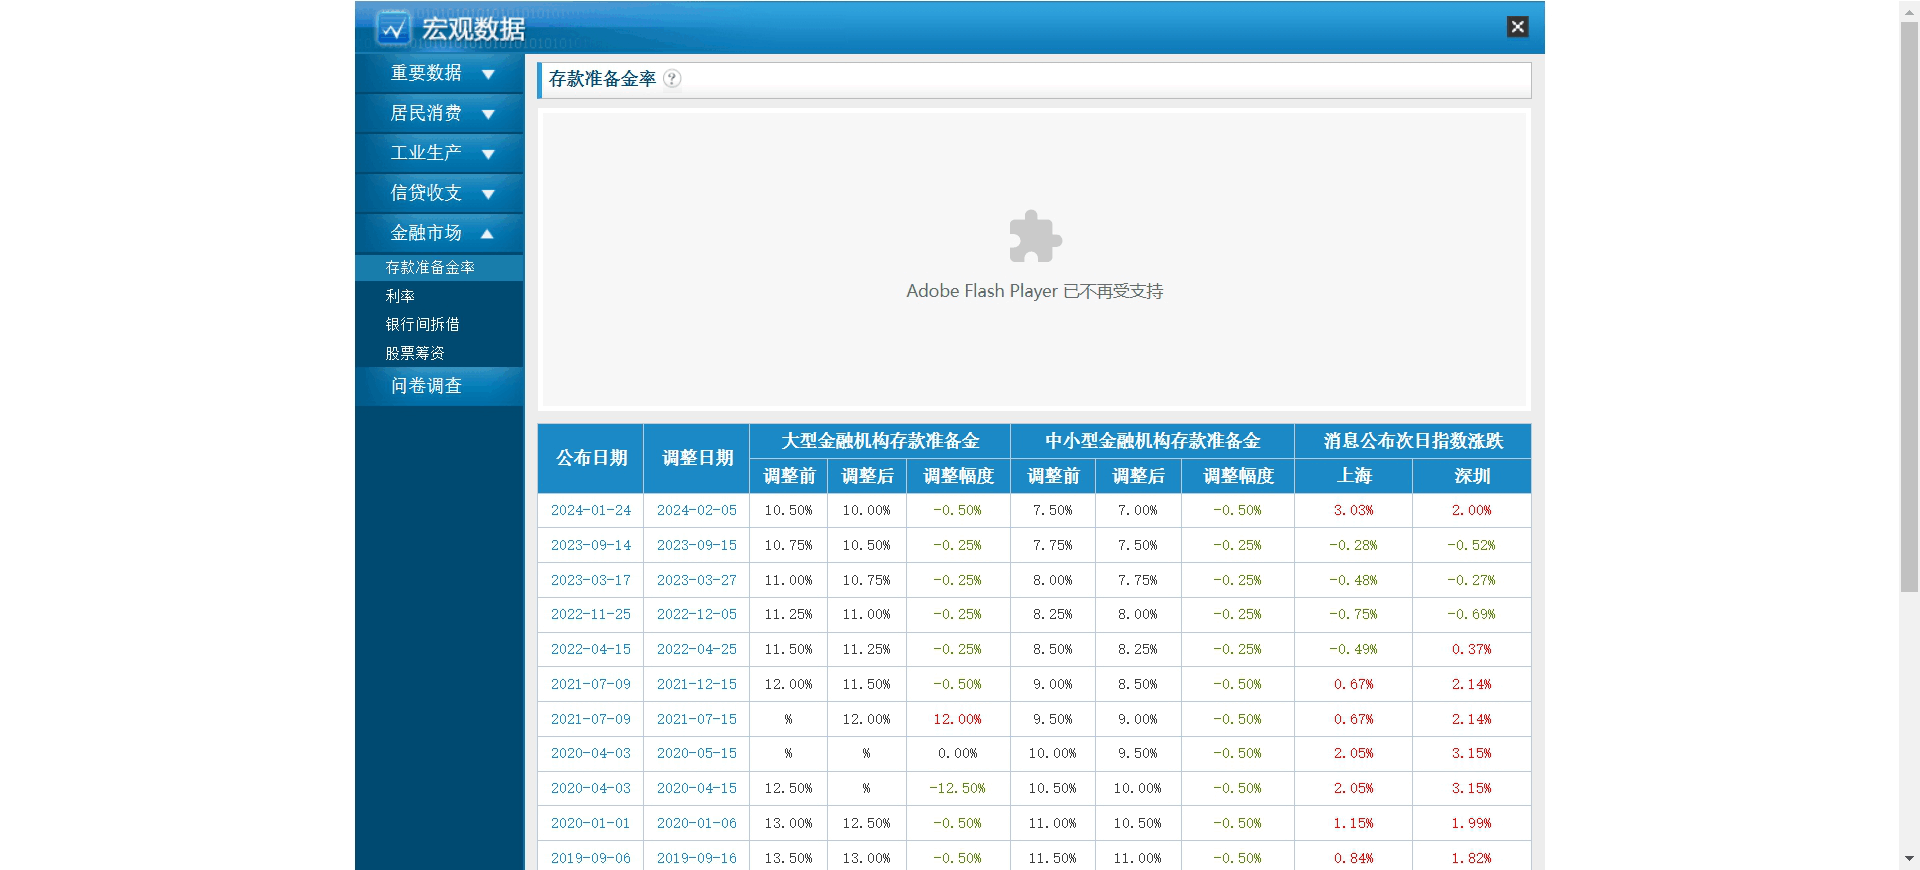The height and width of the screenshot is (870, 1920).
Task: Close the 宏观数据 panel
Action: point(1517,27)
